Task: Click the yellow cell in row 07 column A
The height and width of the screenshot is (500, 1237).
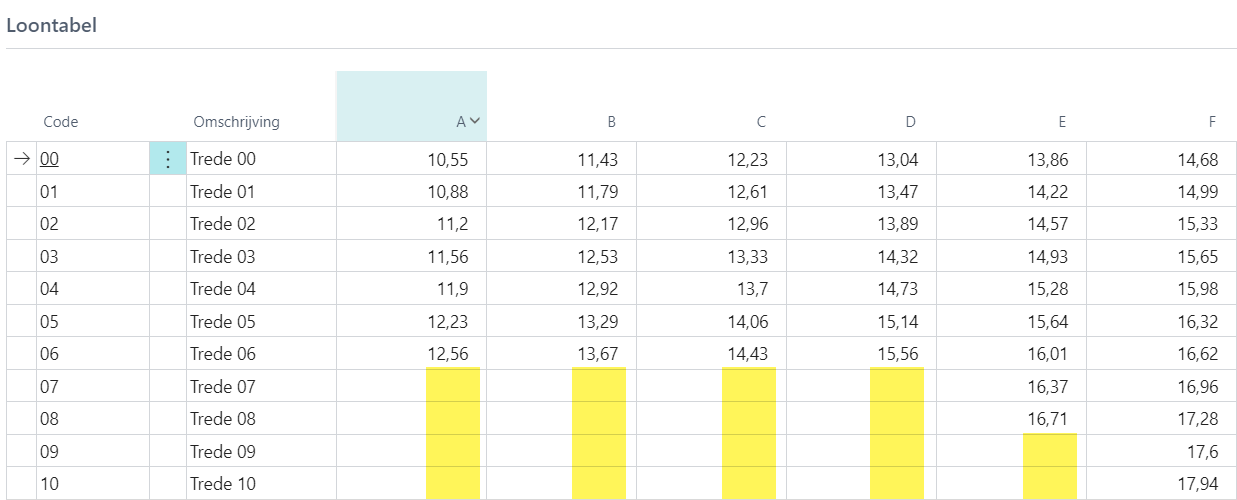Action: tap(453, 386)
